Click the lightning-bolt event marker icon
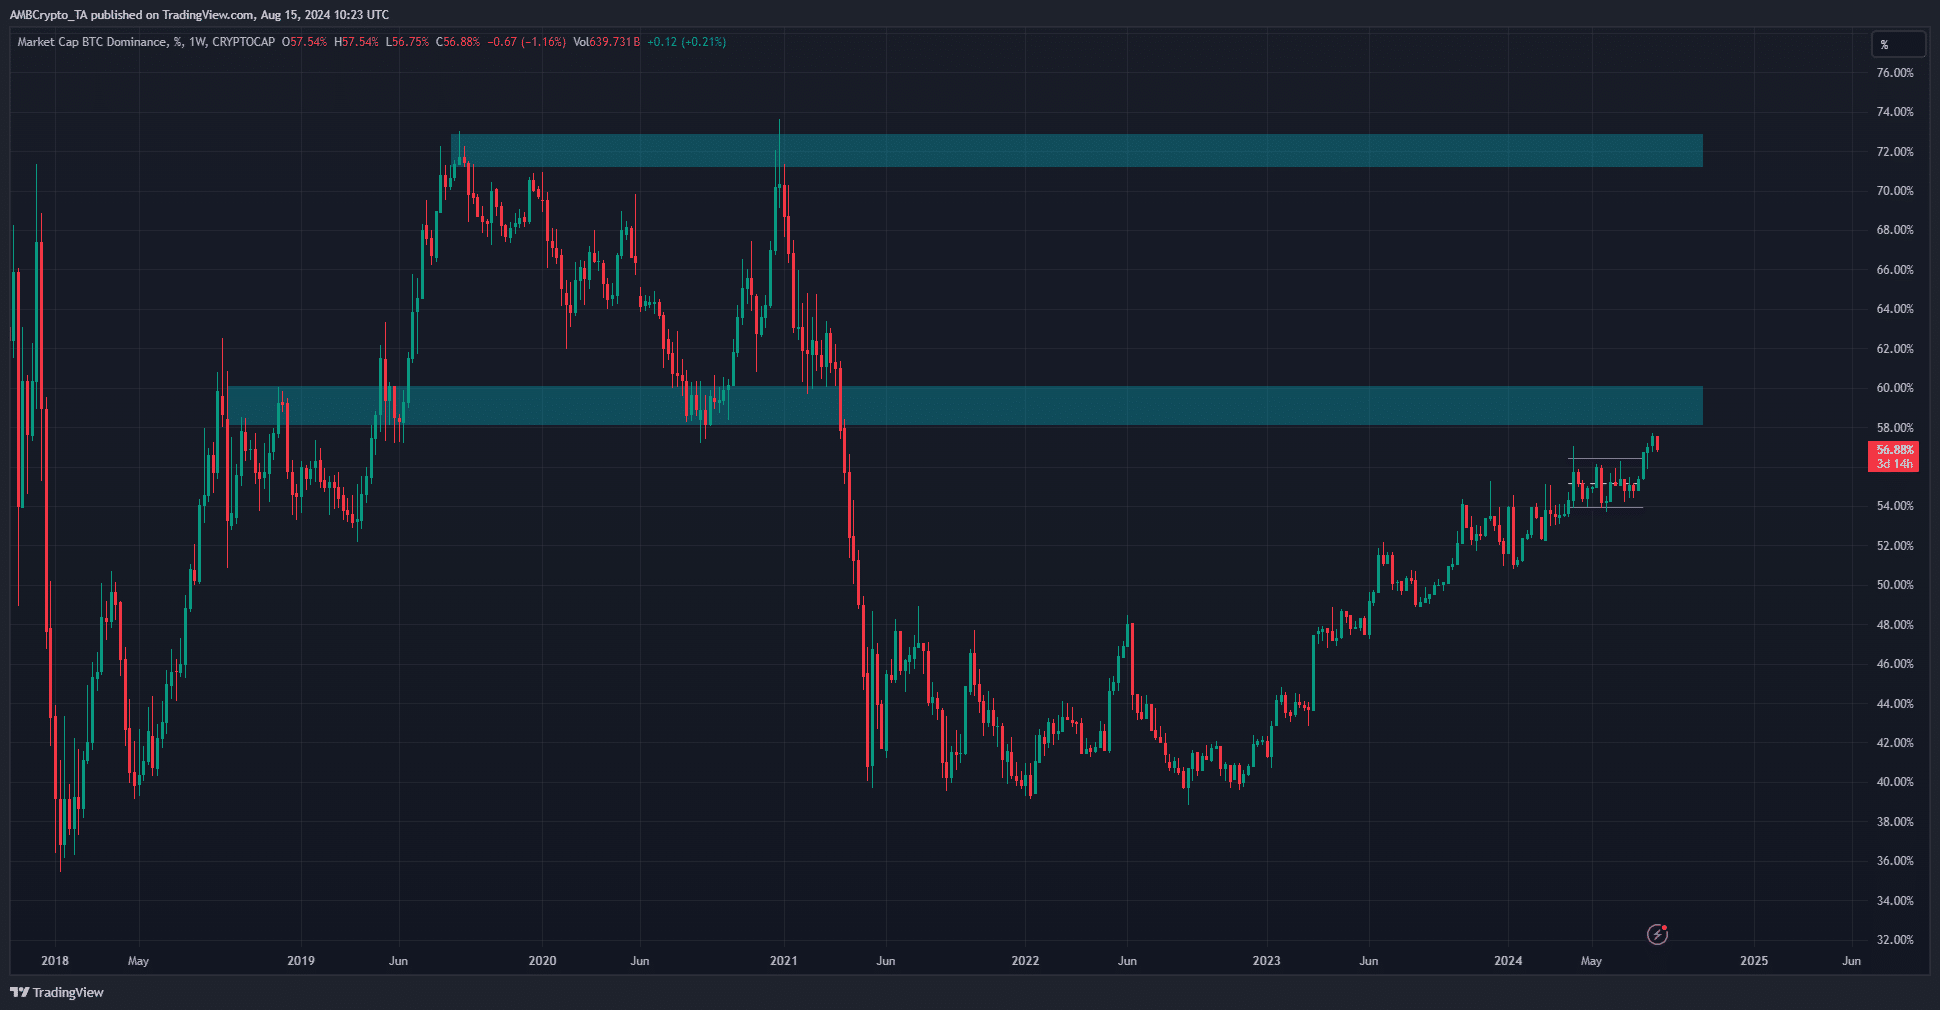 pyautogui.click(x=1657, y=934)
